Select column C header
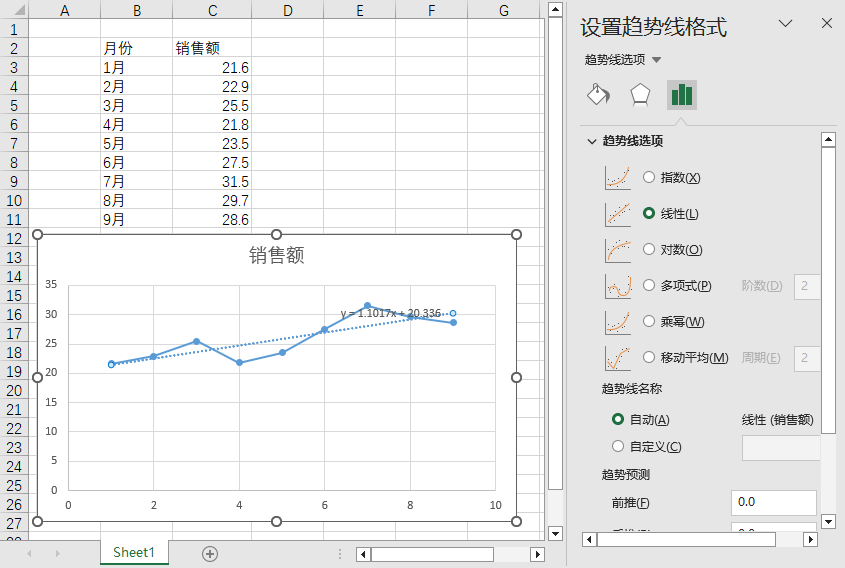The width and height of the screenshot is (845, 568). coord(212,10)
